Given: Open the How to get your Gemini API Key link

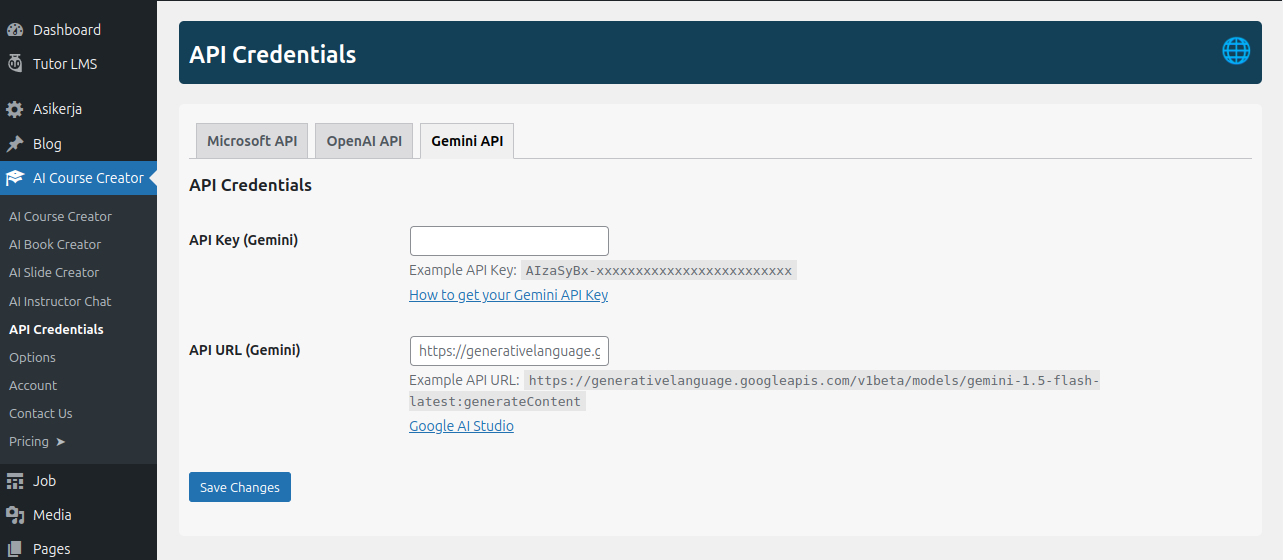Looking at the screenshot, I should point(508,295).
